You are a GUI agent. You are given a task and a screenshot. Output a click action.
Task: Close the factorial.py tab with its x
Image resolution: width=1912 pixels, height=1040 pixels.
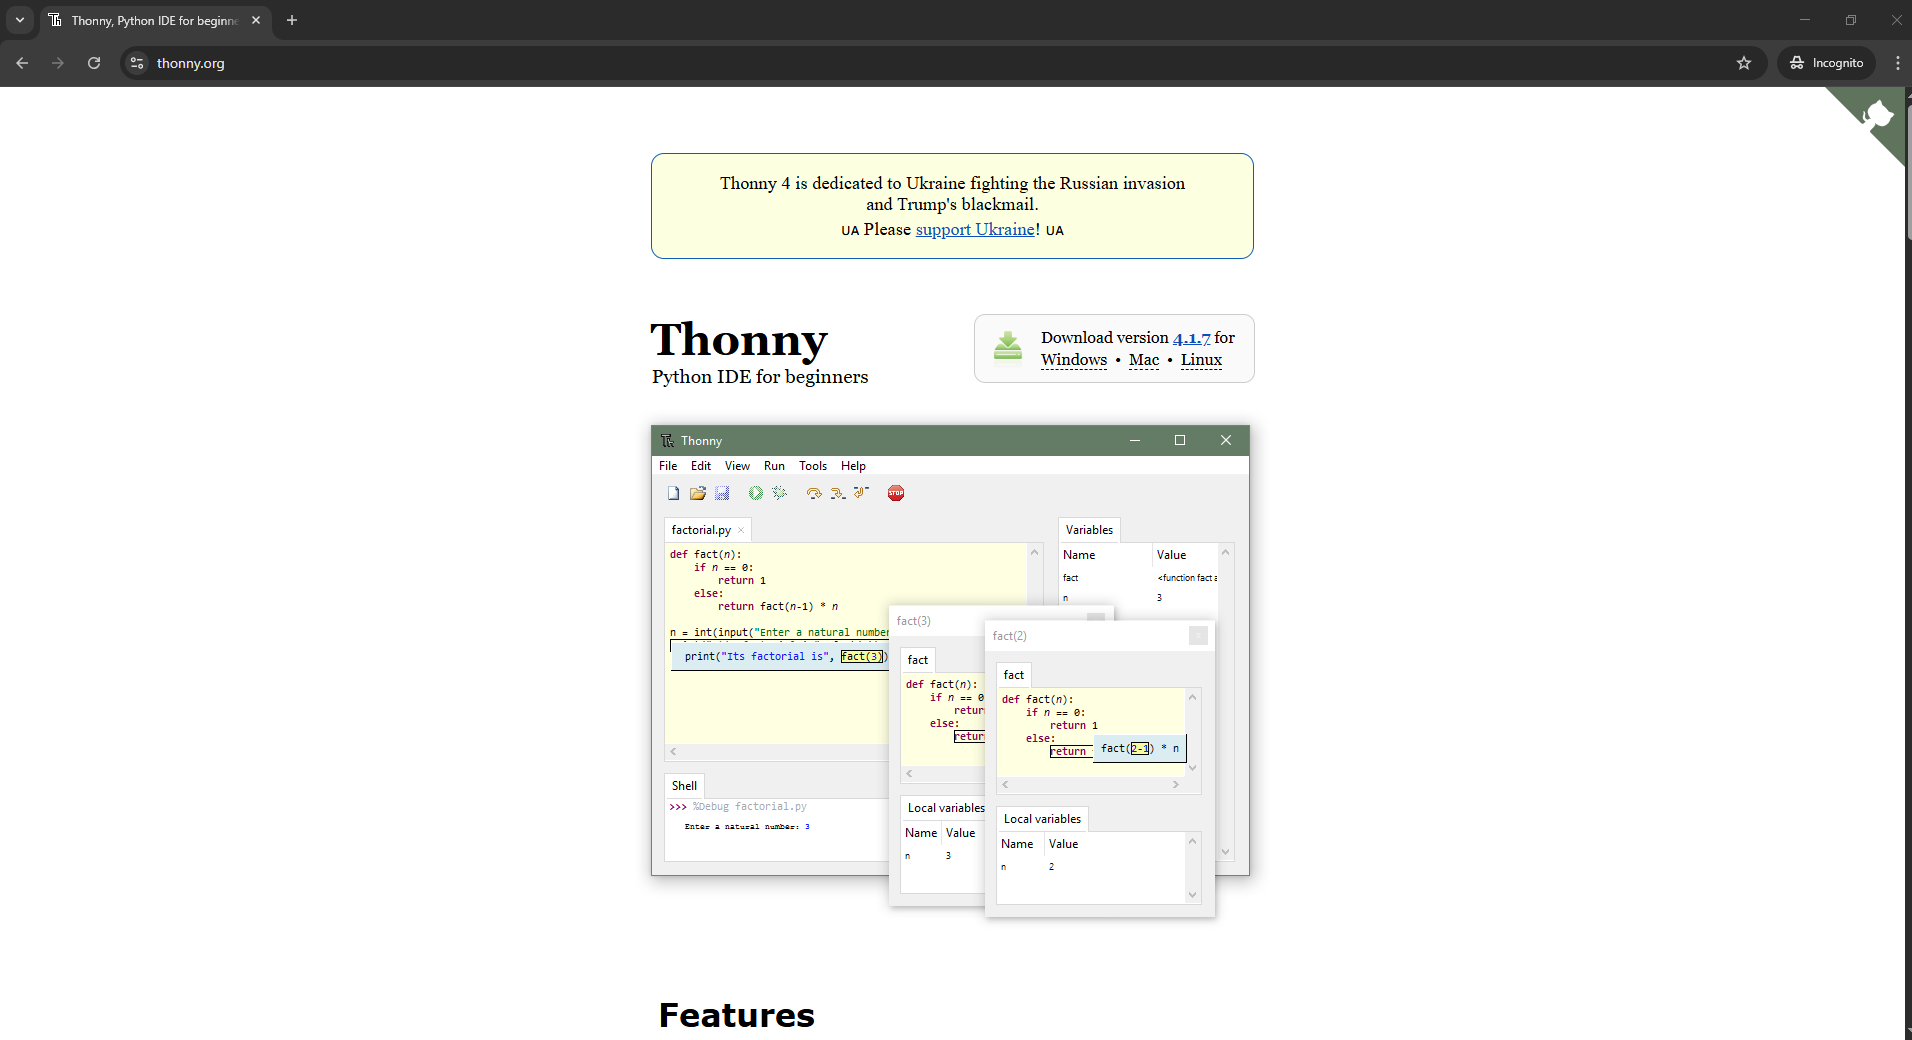click(741, 531)
